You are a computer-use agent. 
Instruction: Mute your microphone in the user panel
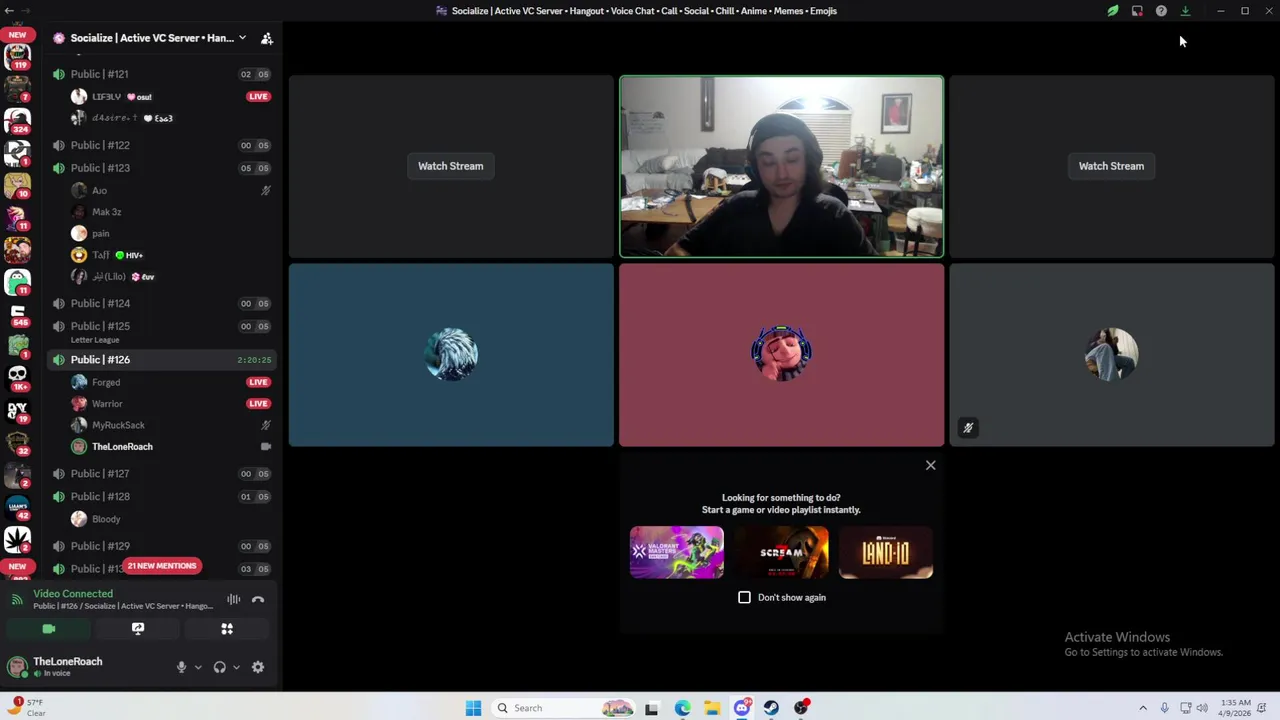(x=181, y=667)
